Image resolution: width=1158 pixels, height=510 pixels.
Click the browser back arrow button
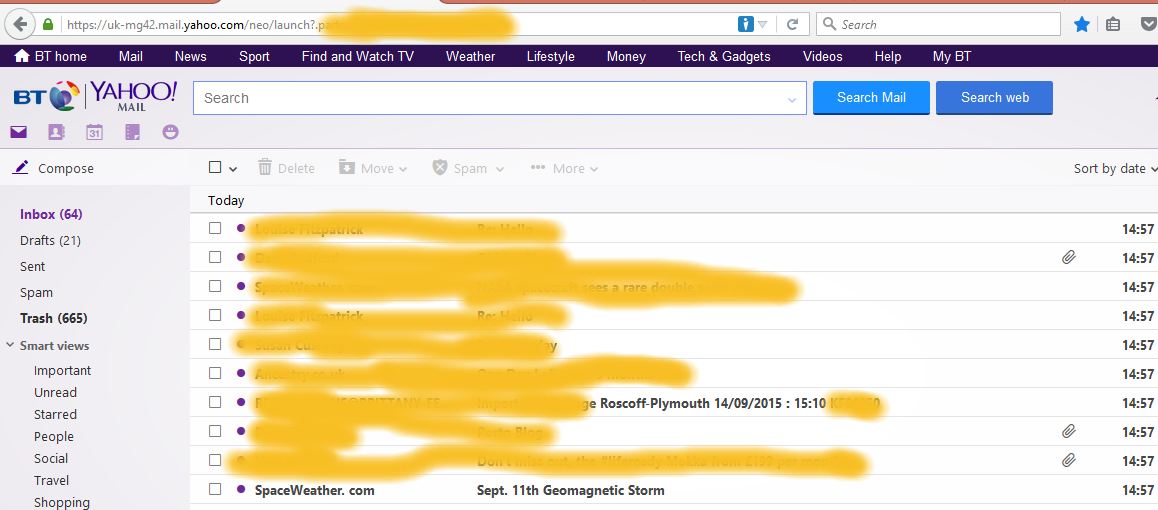[19, 24]
